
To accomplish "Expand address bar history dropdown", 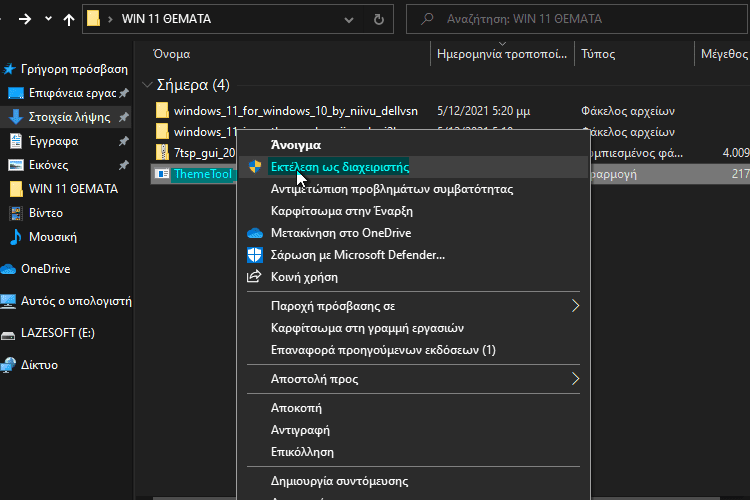I will click(x=349, y=20).
